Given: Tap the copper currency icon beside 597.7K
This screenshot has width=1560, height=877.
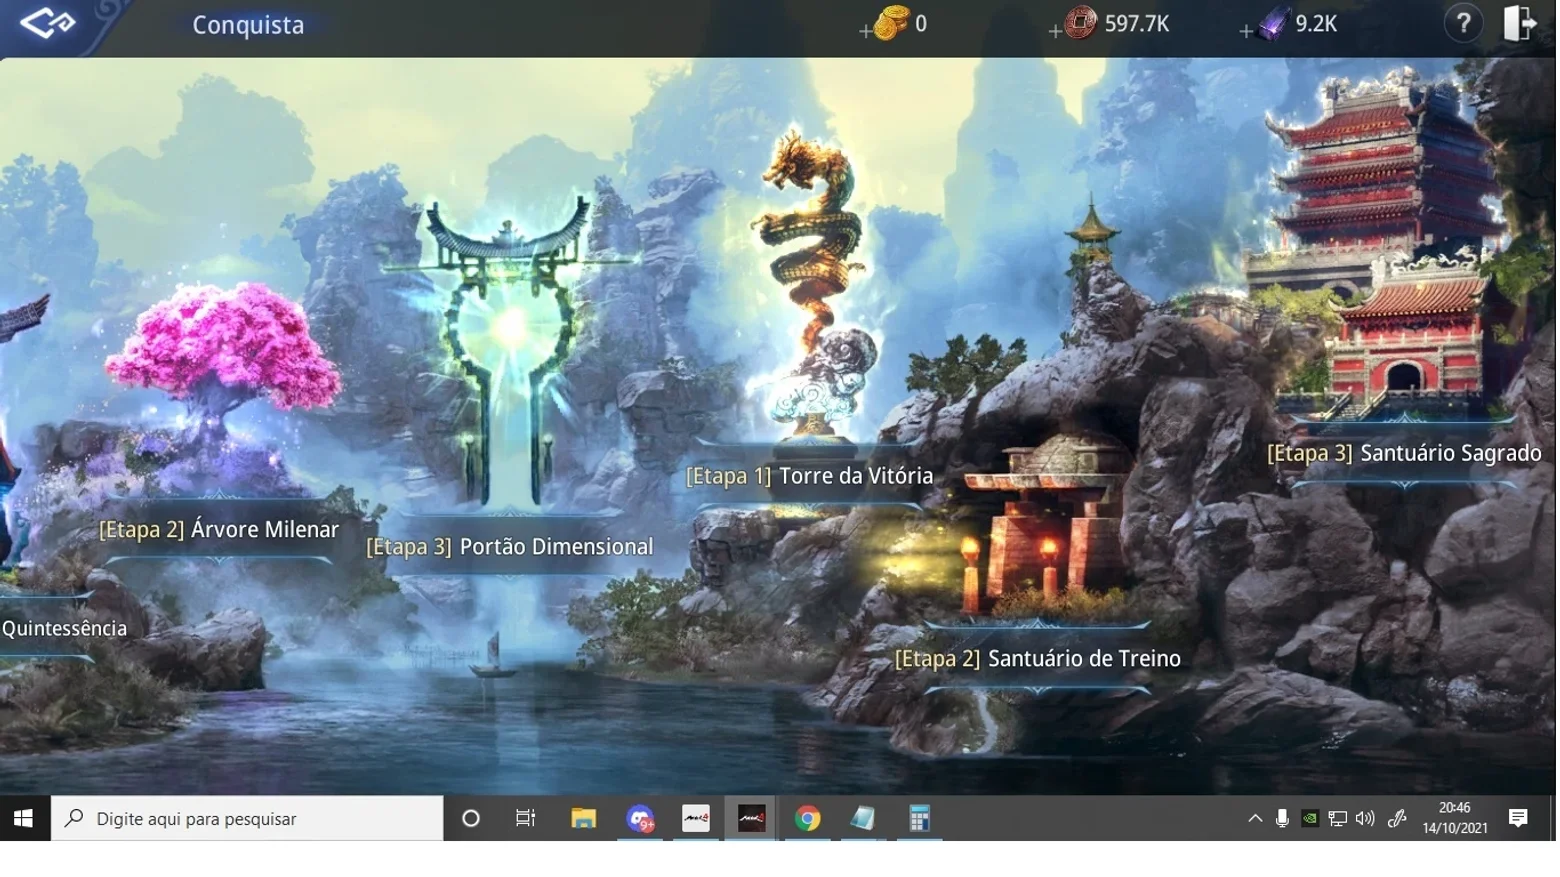Looking at the screenshot, I should [1080, 22].
